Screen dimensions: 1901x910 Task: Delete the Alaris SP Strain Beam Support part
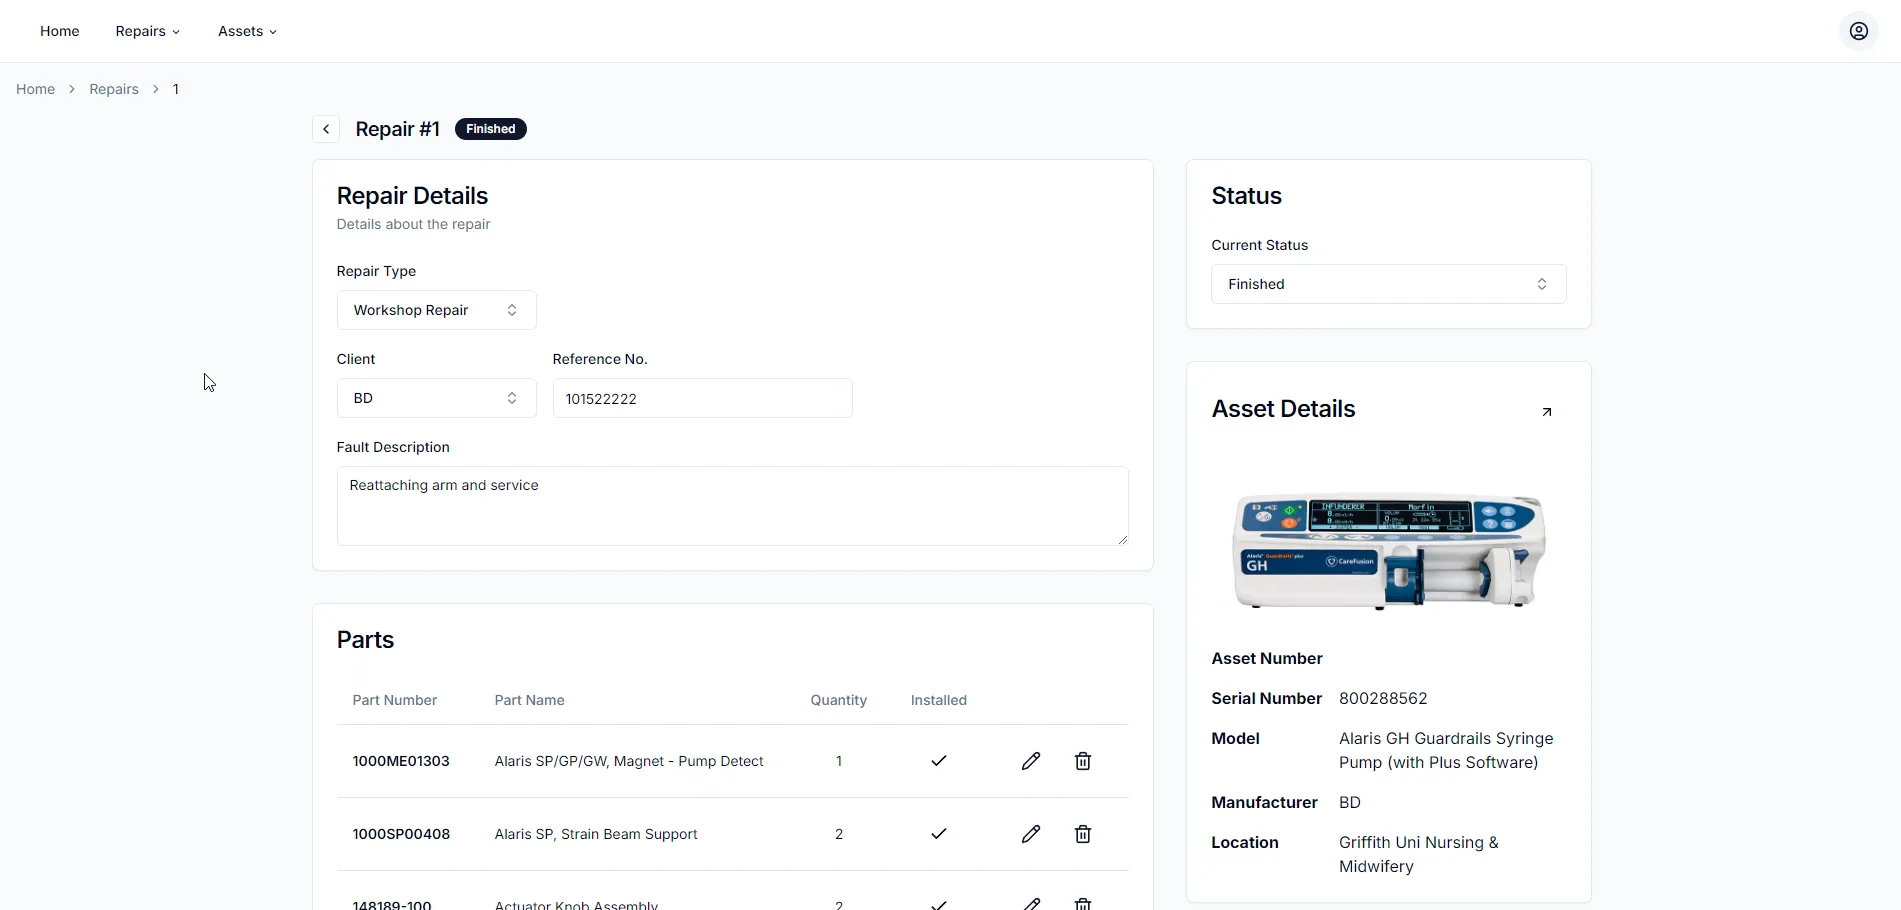(x=1082, y=834)
